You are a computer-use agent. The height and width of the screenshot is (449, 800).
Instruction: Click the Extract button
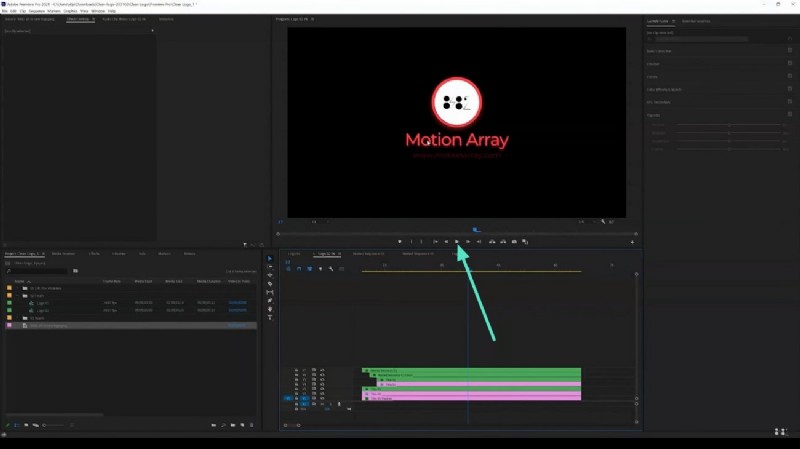pos(503,242)
